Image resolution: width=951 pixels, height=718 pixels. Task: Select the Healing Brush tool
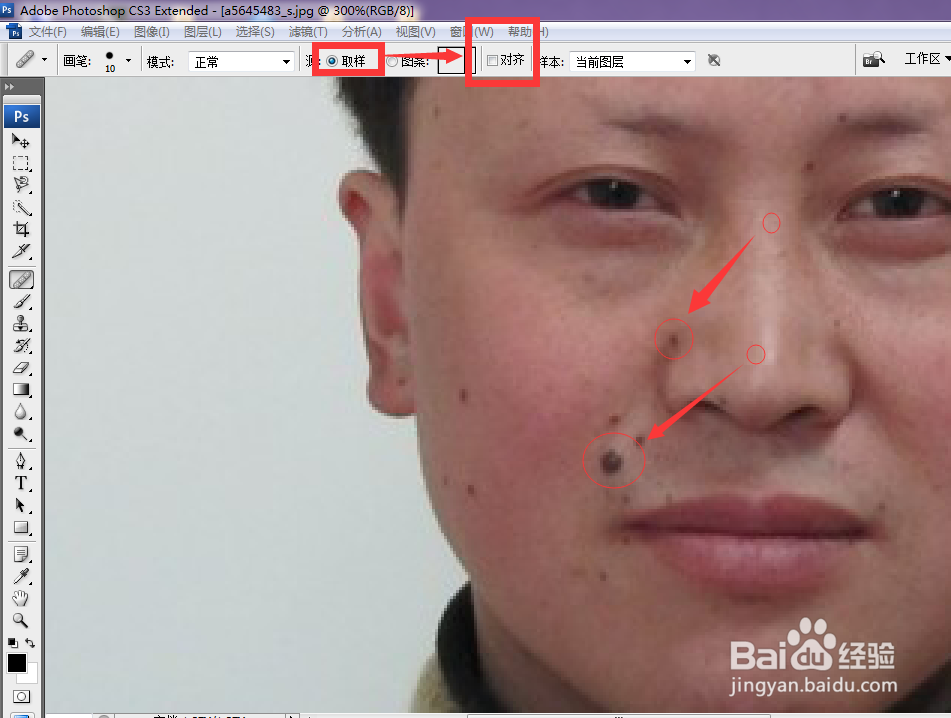pos(21,280)
